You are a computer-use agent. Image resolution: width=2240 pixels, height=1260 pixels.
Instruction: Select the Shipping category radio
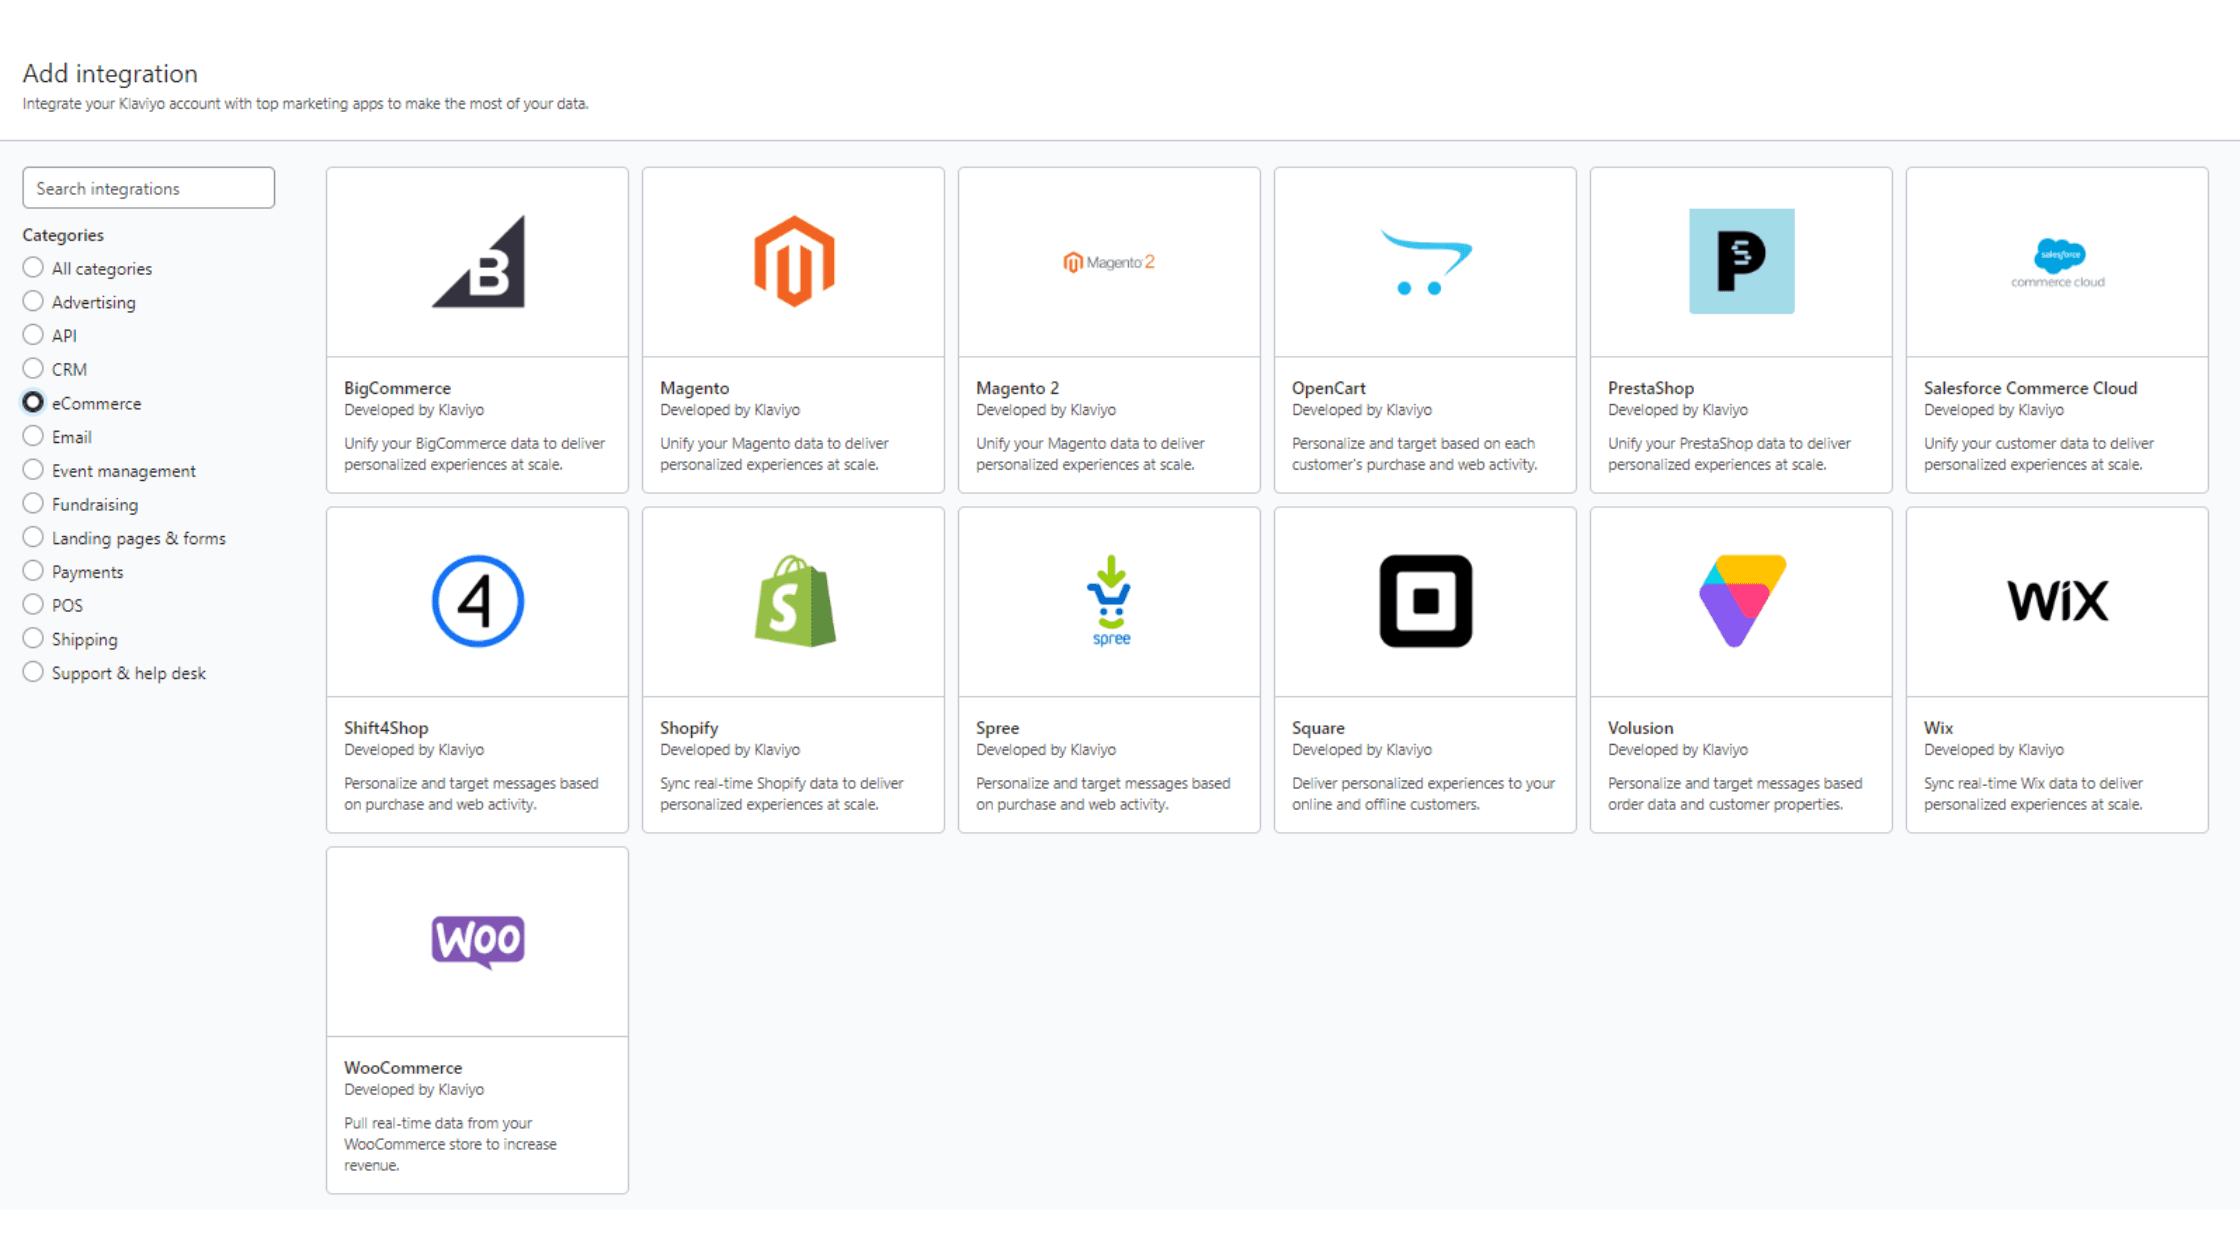(x=33, y=639)
